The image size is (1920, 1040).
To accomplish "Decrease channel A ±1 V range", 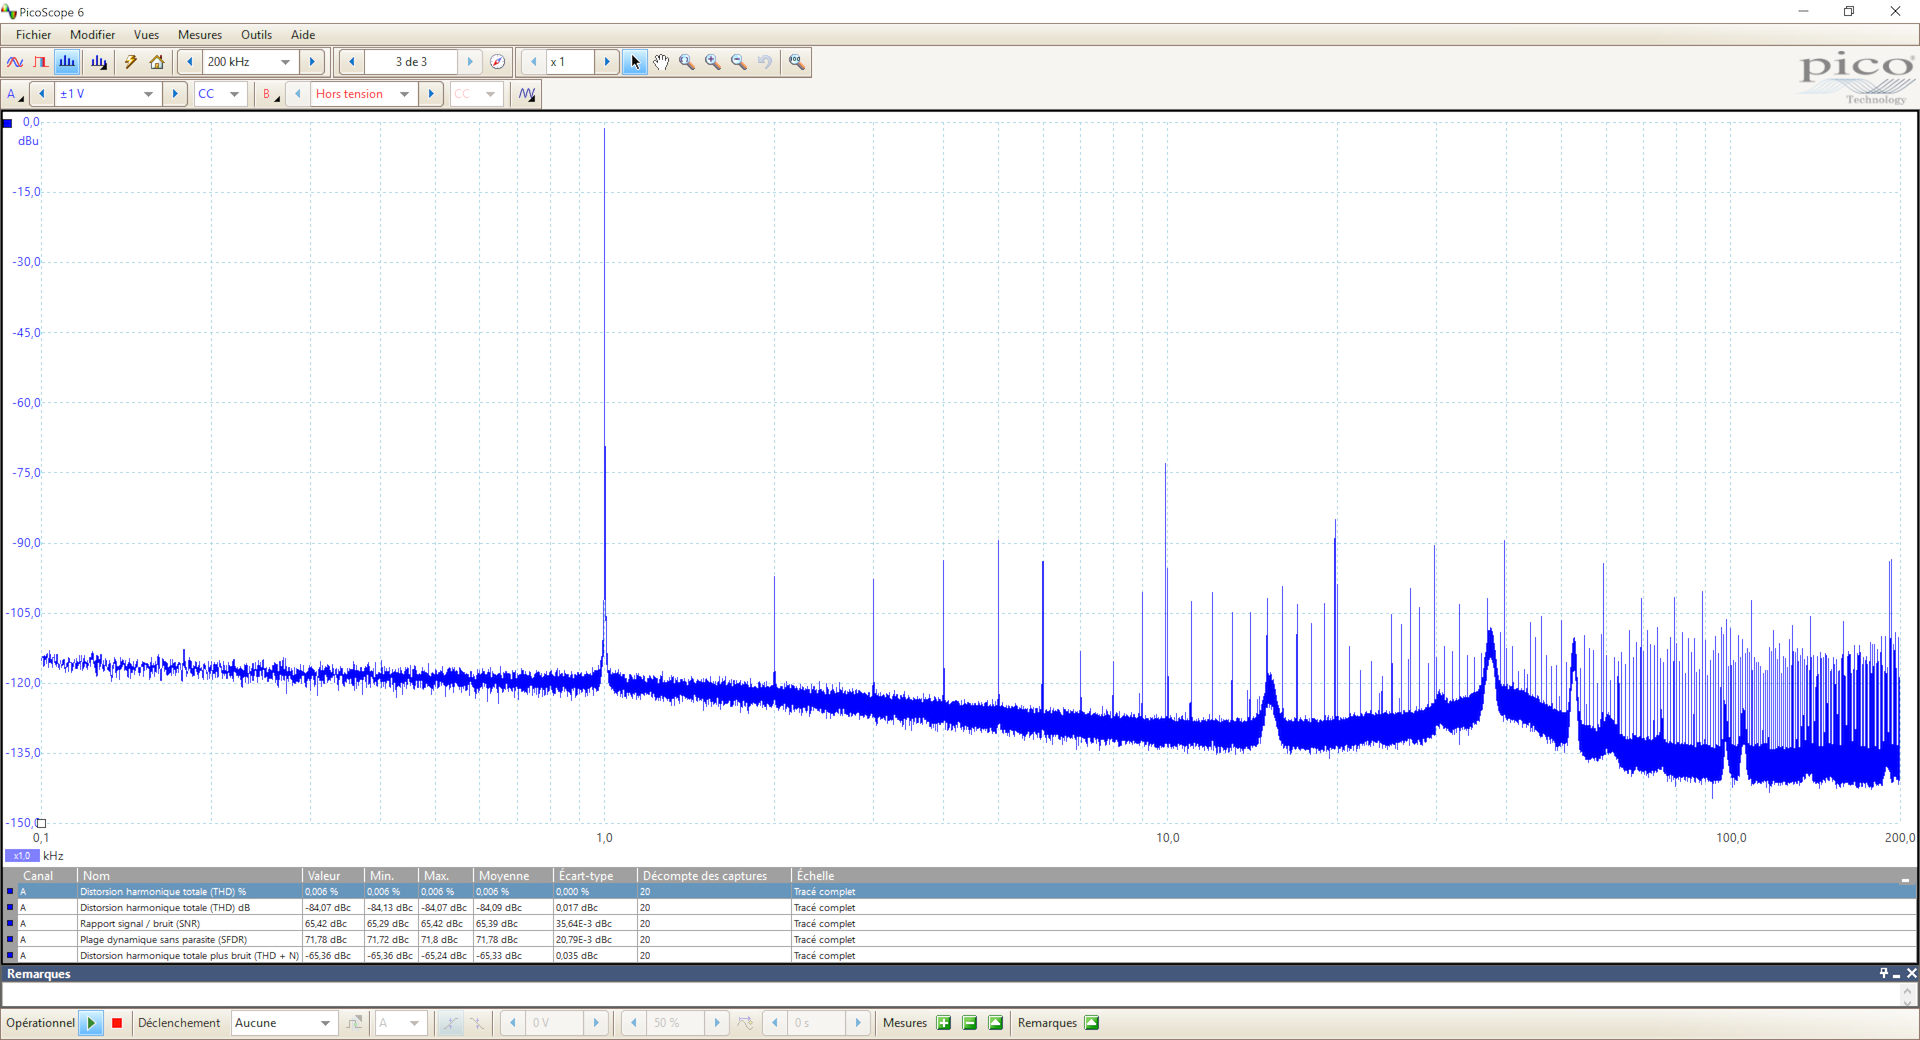I will pos(42,94).
